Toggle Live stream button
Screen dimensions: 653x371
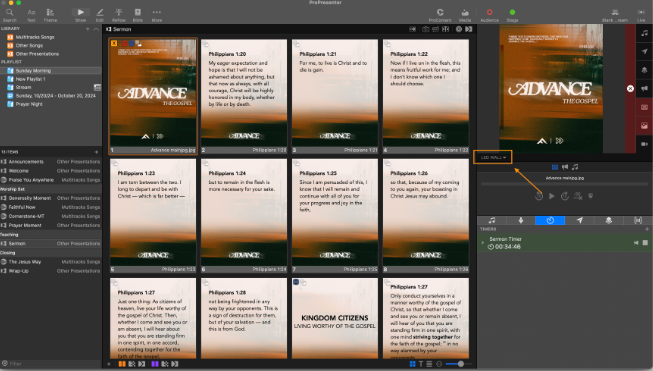click(x=641, y=15)
